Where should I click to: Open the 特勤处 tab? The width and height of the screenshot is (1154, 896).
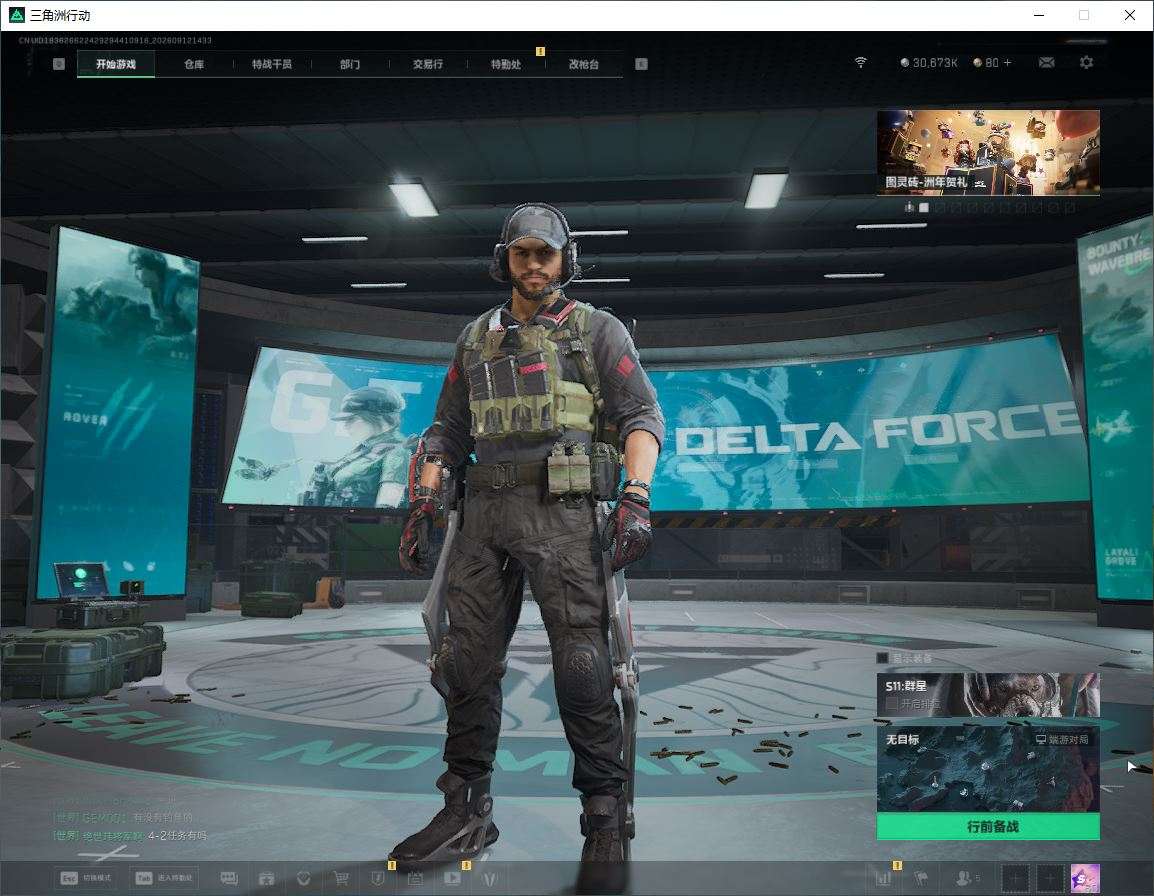tap(506, 64)
